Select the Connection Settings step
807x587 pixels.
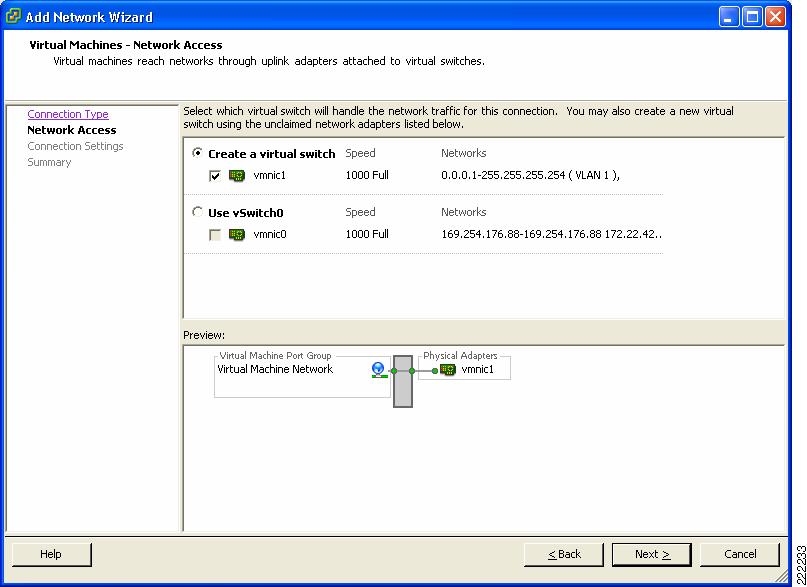[x=75, y=146]
